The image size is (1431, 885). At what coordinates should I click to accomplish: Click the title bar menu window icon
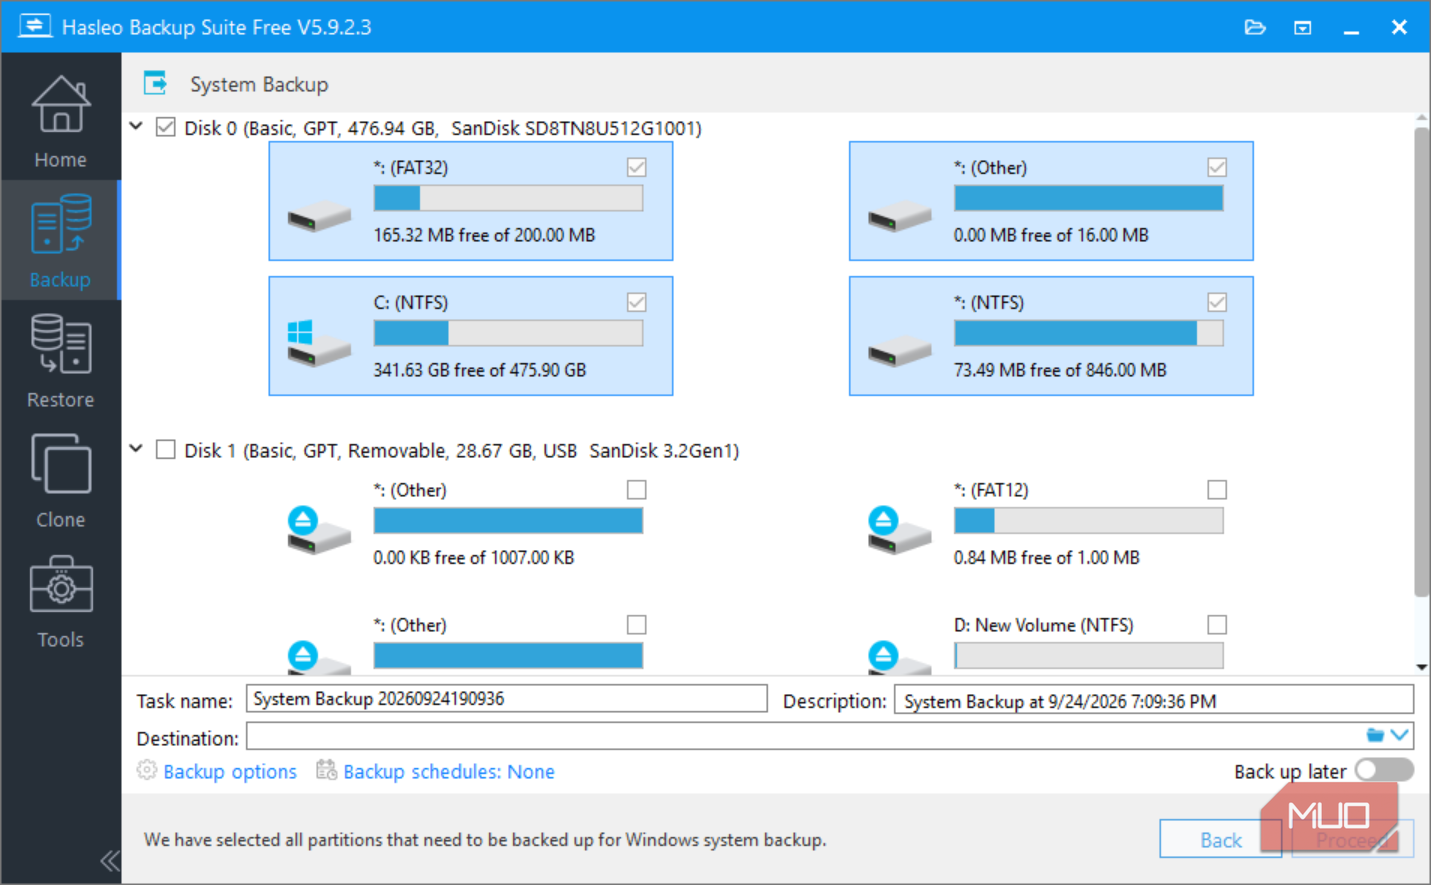1303,27
